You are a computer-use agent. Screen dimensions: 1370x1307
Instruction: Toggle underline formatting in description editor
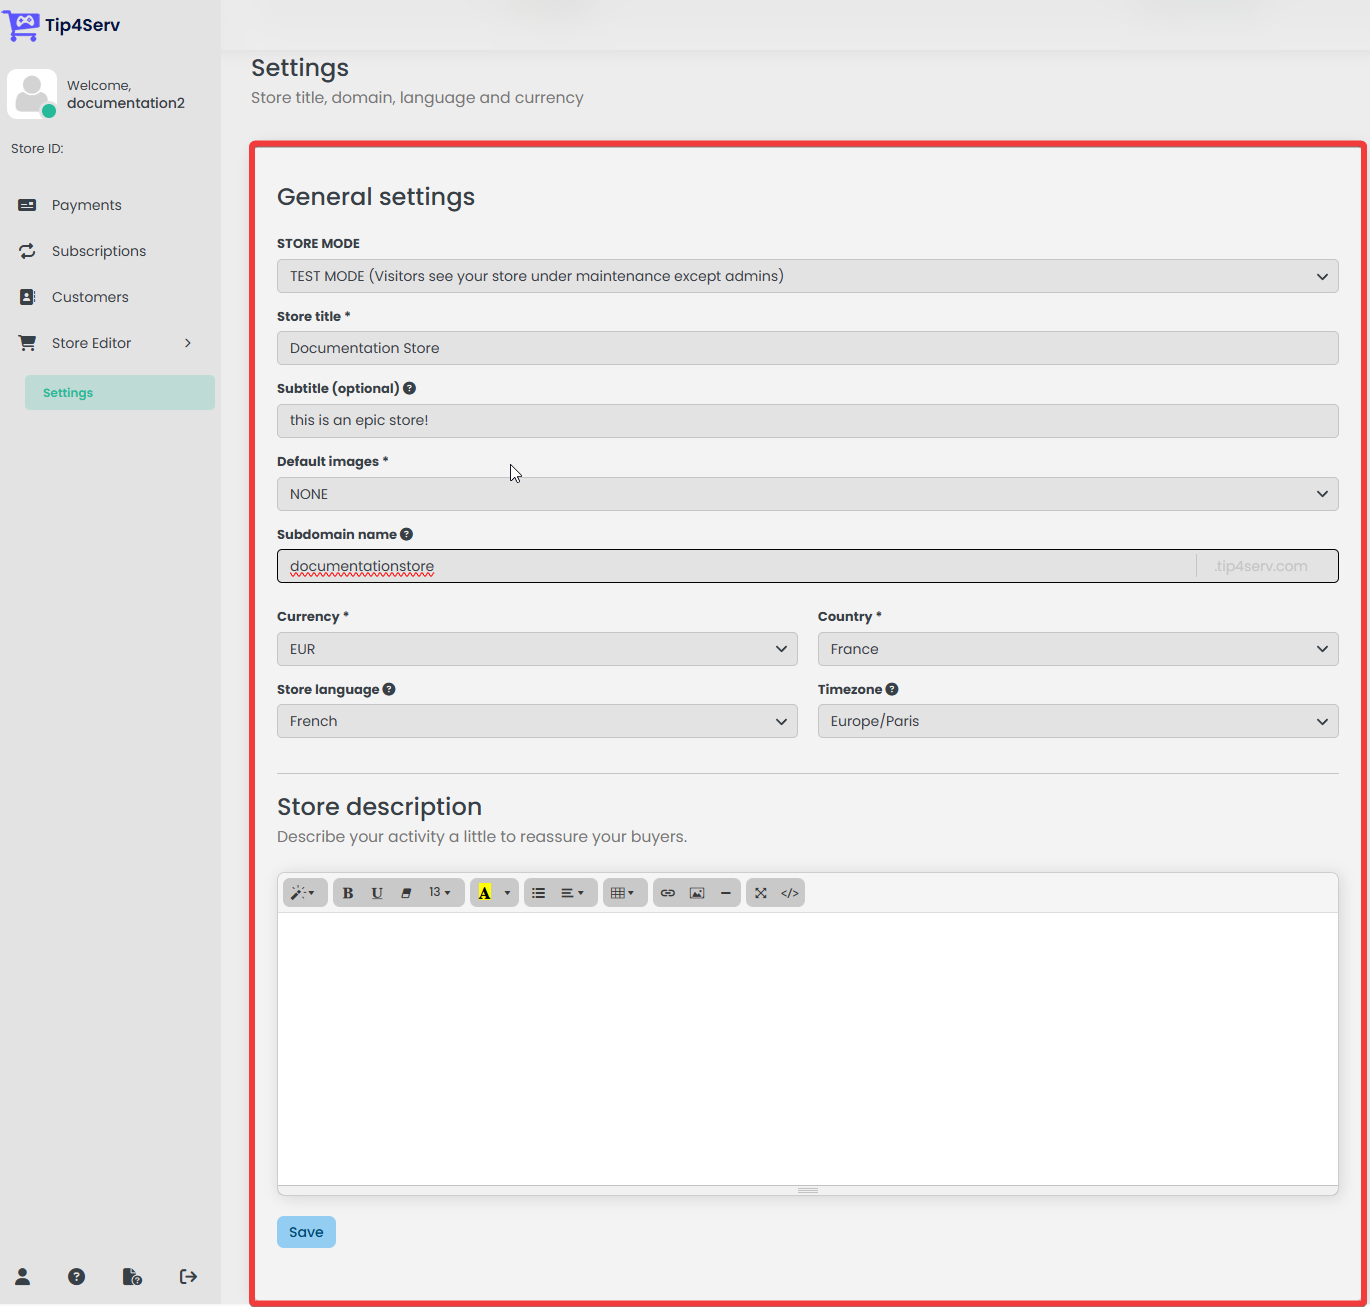(x=377, y=893)
